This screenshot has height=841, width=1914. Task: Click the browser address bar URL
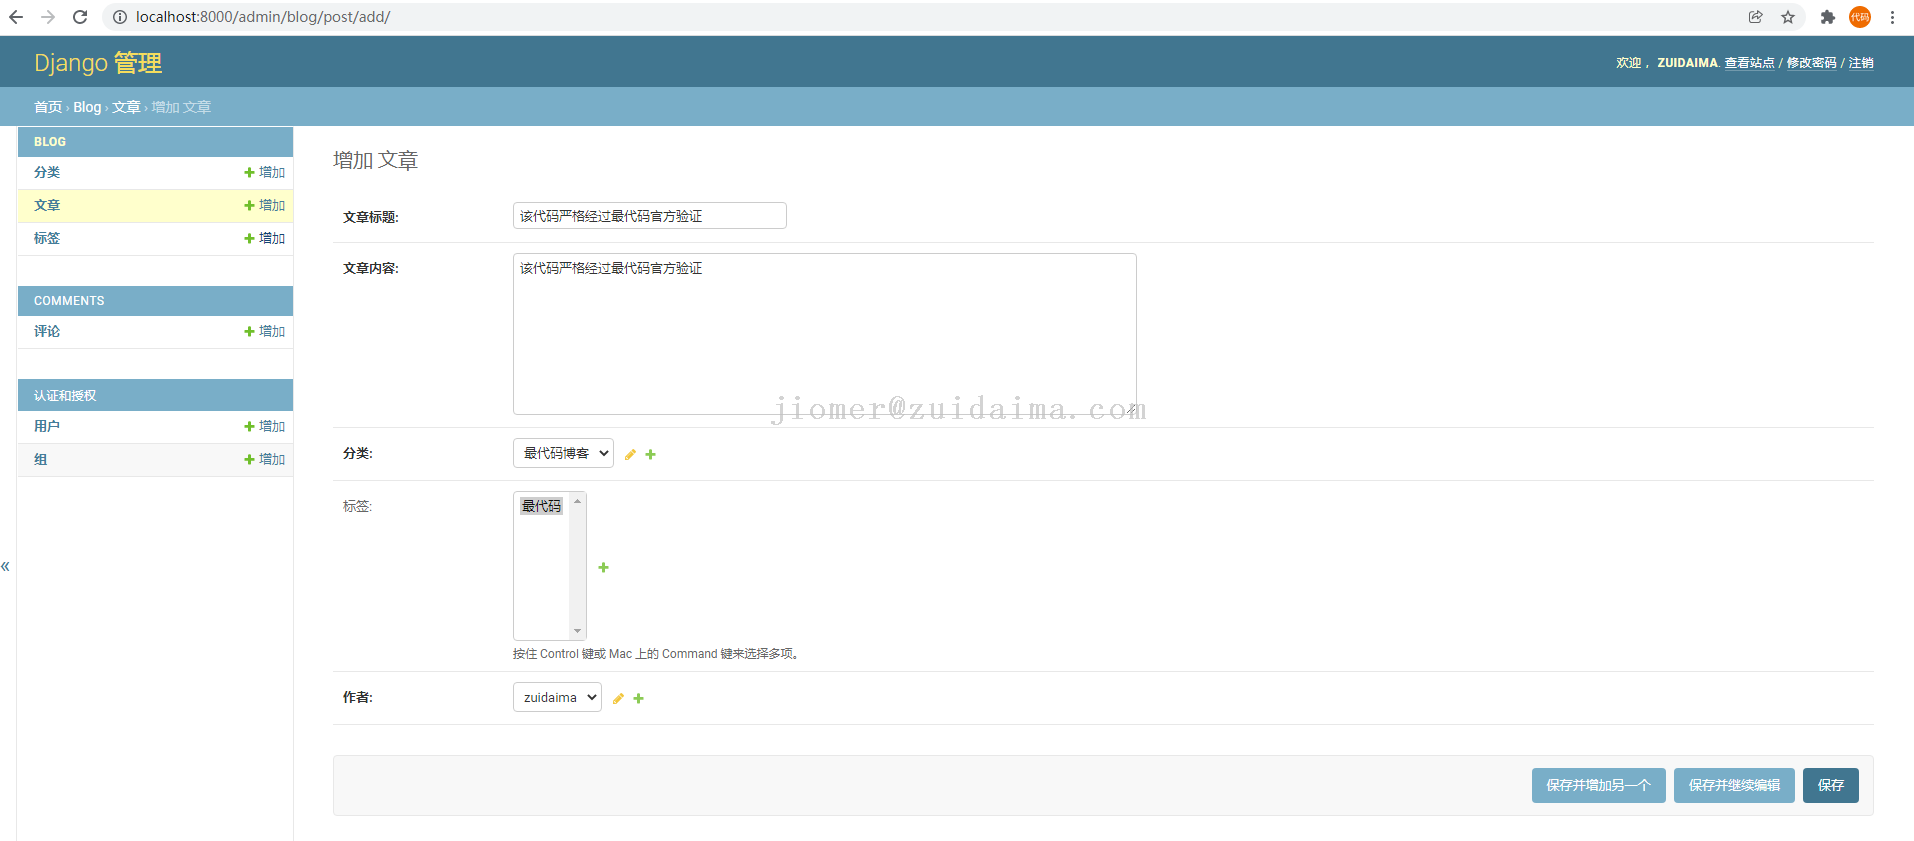point(263,17)
